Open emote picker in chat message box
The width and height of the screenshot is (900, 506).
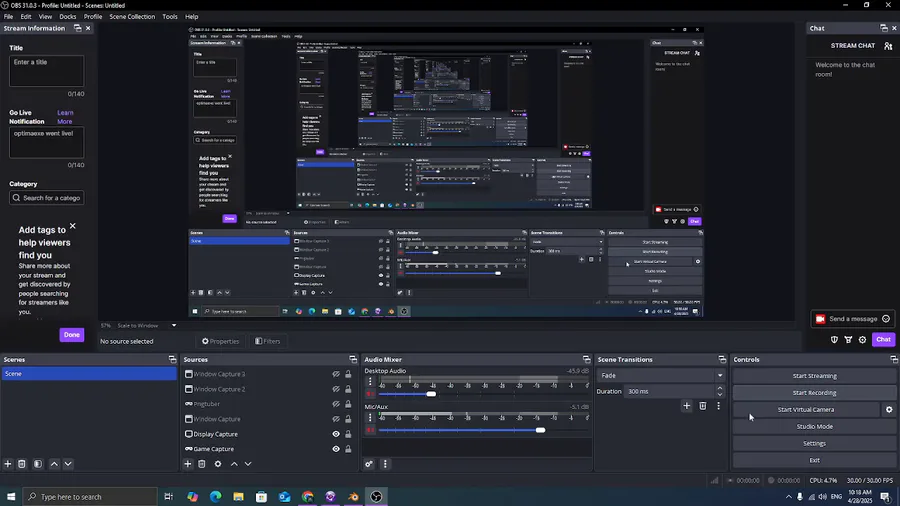click(886, 319)
